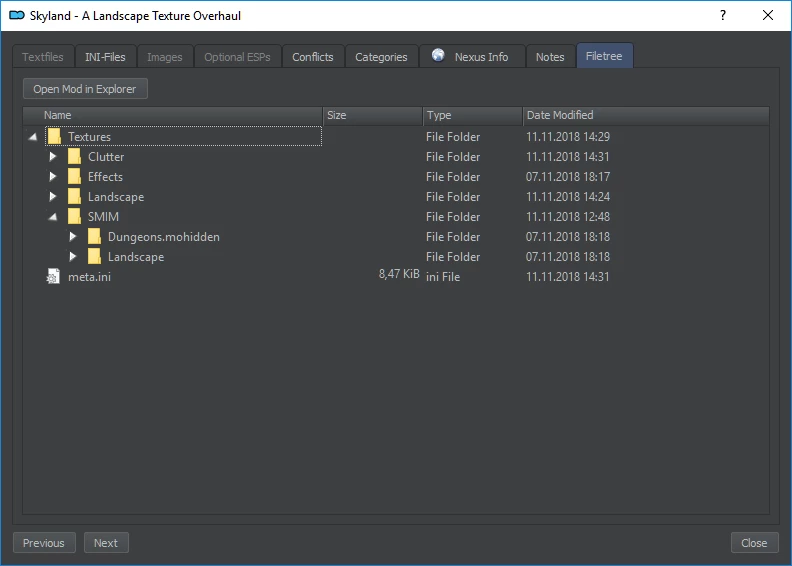The width and height of the screenshot is (792, 566).
Task: Go to the Previous mod
Action: (44, 543)
